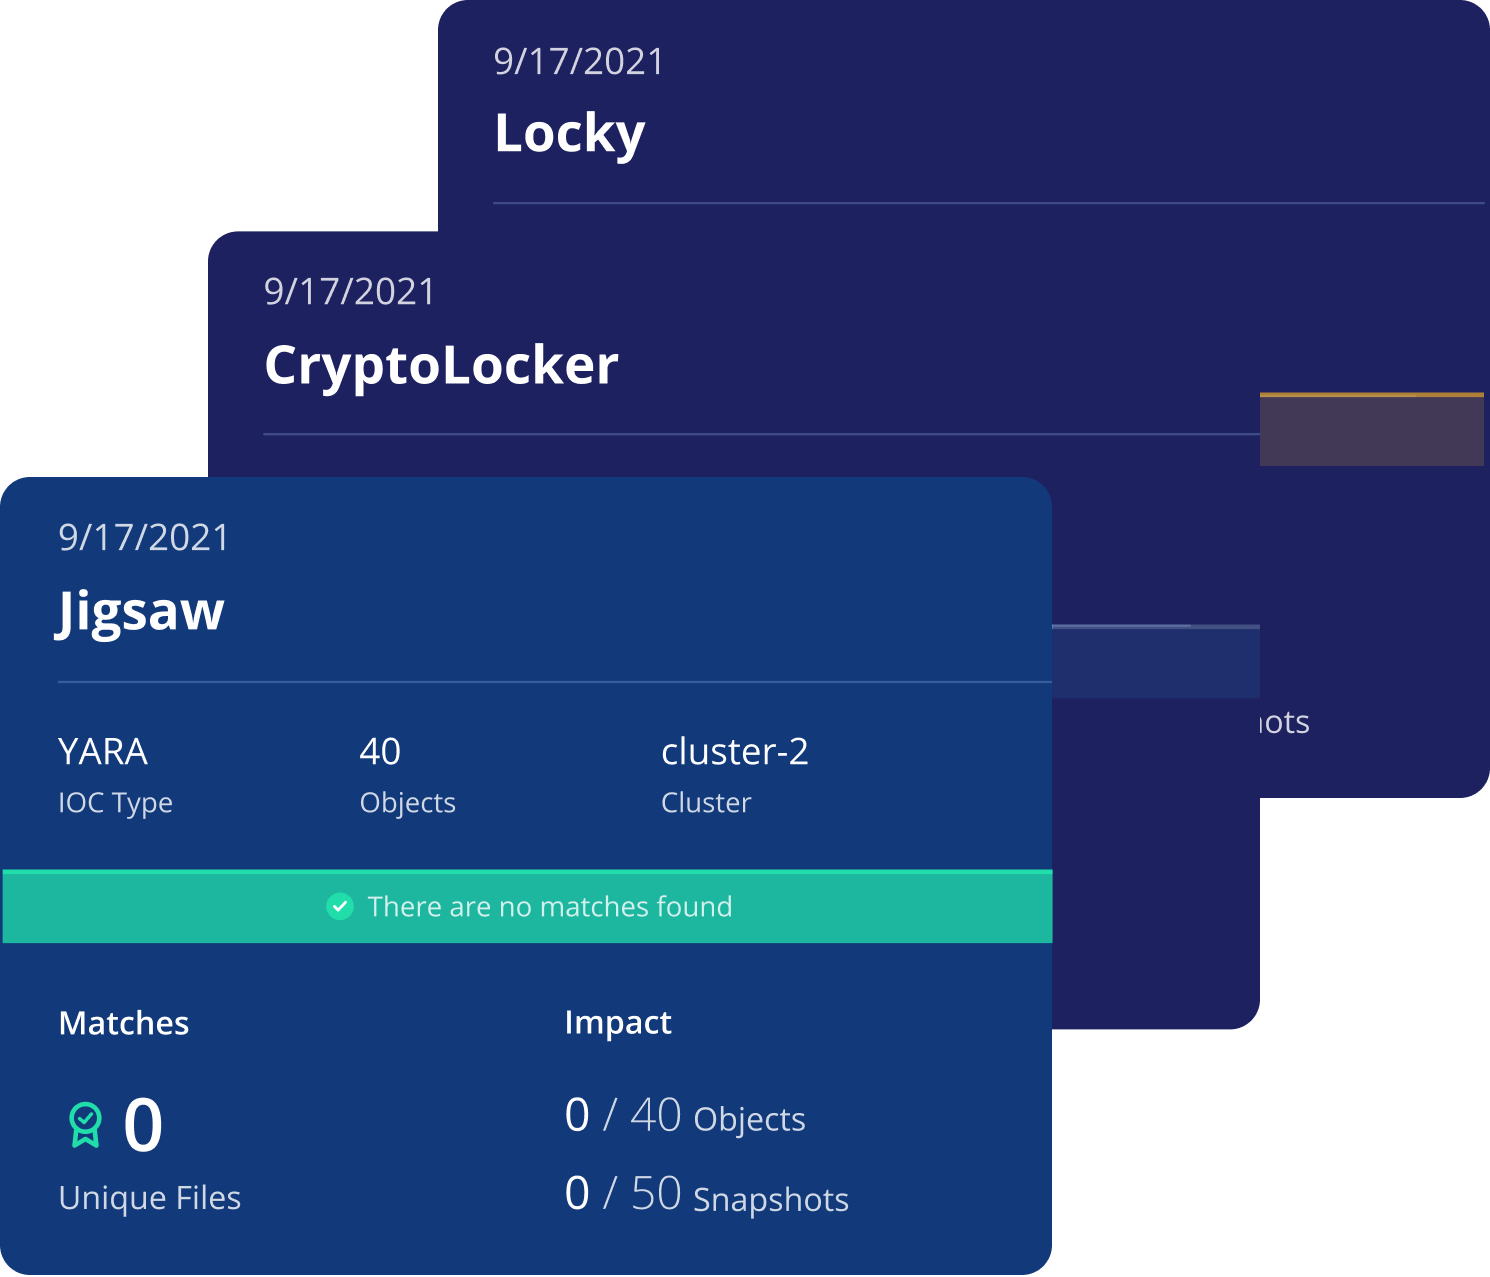1490x1277 pixels.
Task: Click the award ribbon icon beside zero matches
Action: coord(86,1125)
